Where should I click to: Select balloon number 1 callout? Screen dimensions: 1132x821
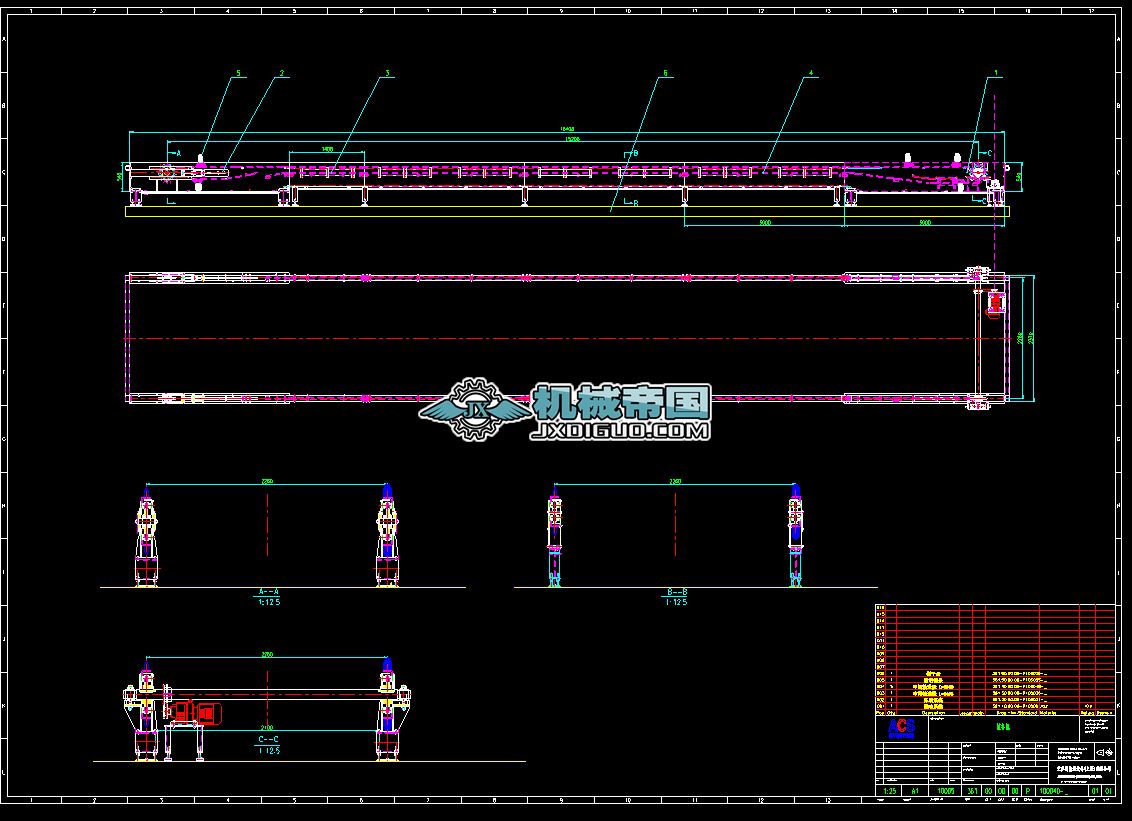click(x=996, y=73)
